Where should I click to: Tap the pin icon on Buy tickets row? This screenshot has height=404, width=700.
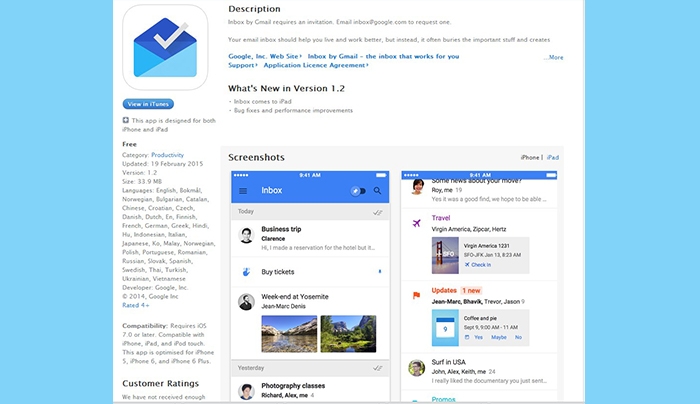(x=380, y=271)
